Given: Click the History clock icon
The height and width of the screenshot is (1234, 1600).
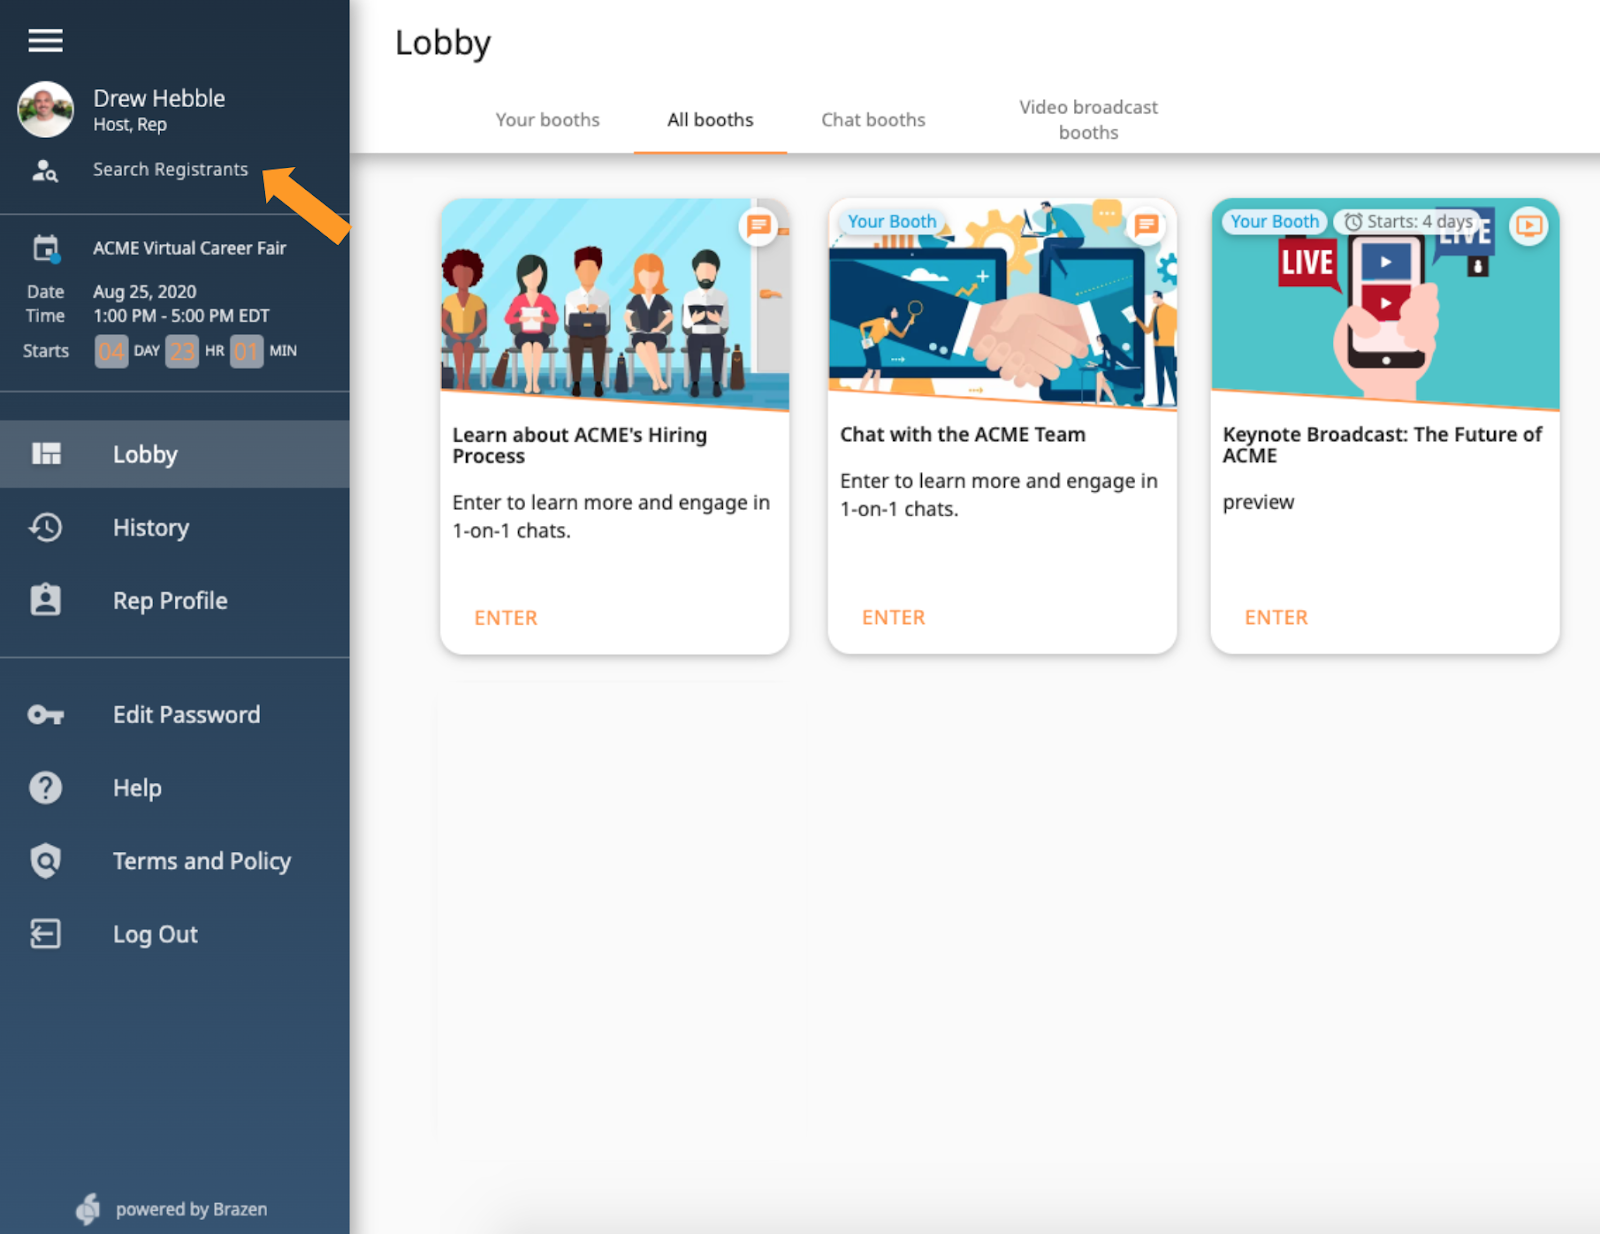Looking at the screenshot, I should 46,527.
